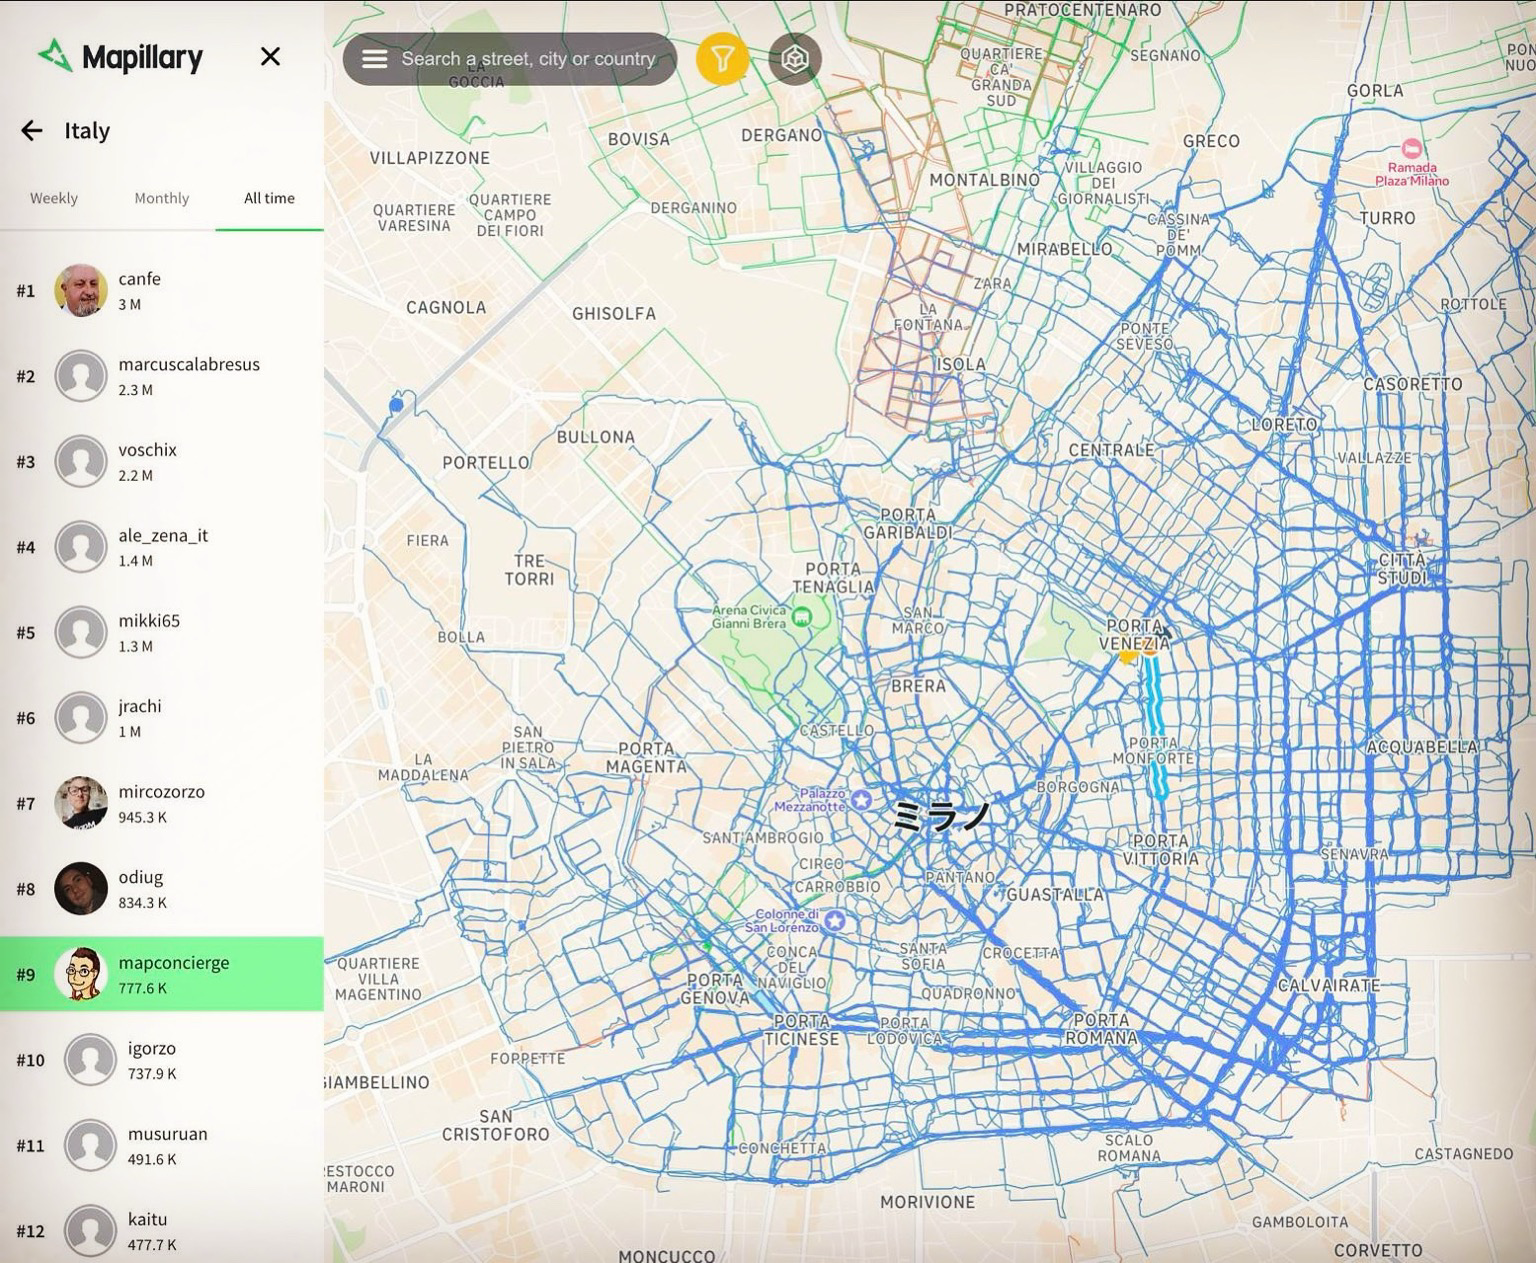
Task: Click the Porta Romana map label
Action: coord(1101,1029)
